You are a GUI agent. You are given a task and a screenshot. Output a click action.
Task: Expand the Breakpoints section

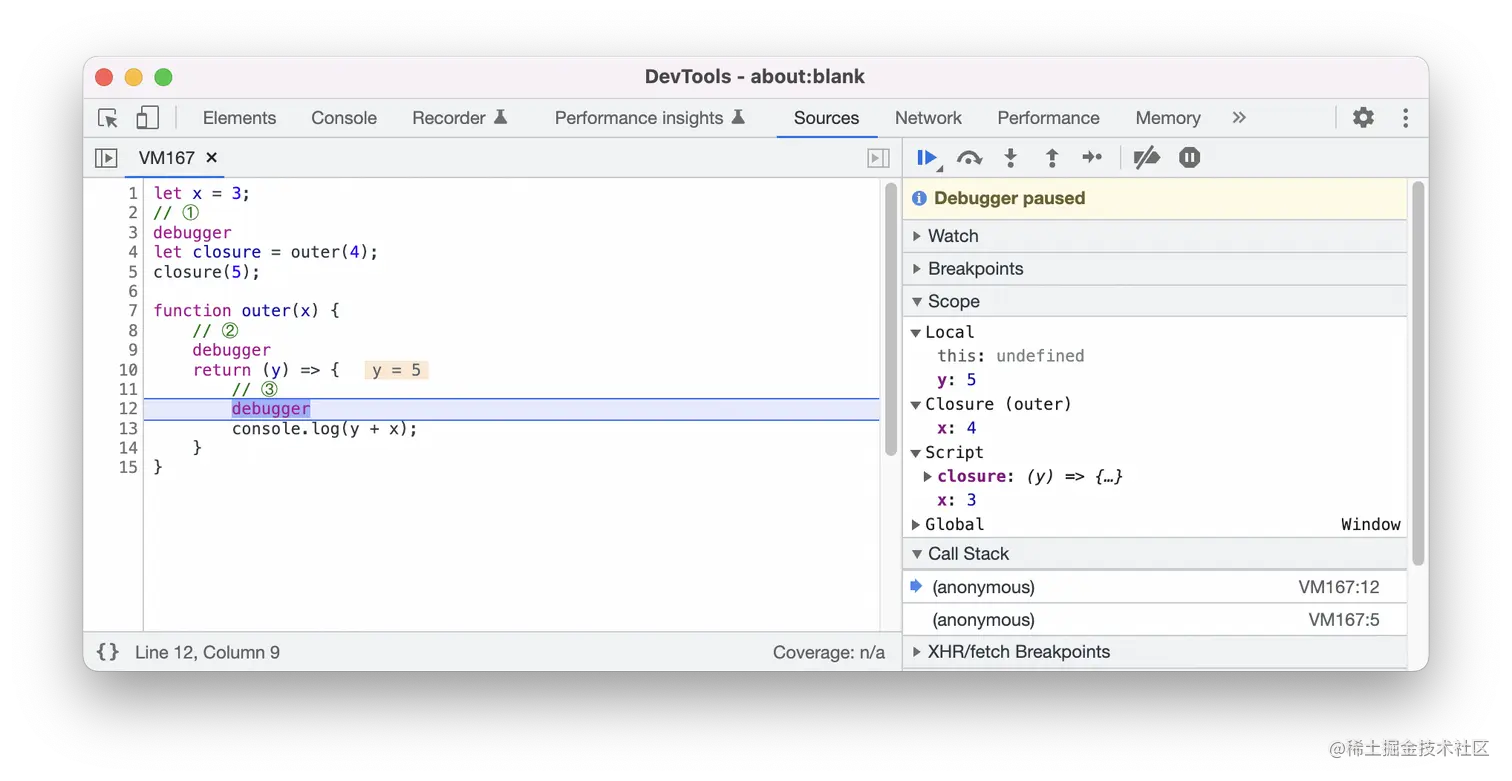[1154, 268]
